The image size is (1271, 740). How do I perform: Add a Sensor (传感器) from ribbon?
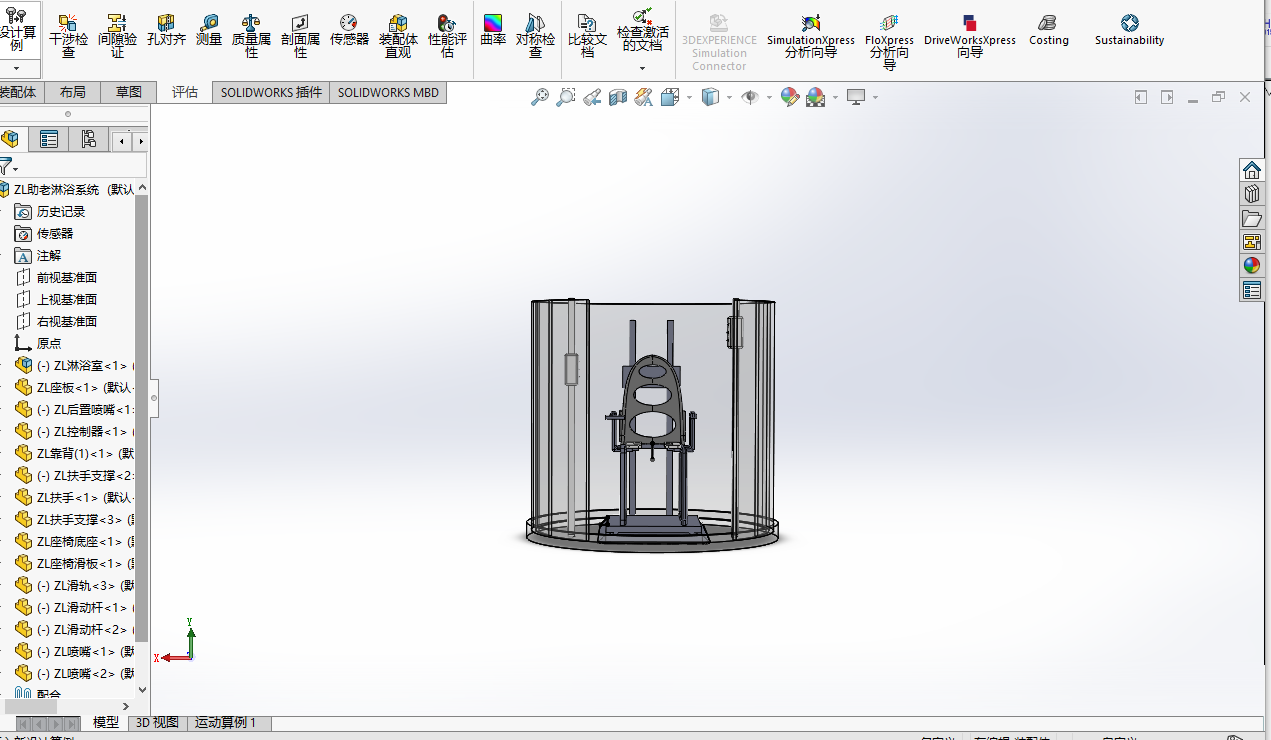[349, 30]
